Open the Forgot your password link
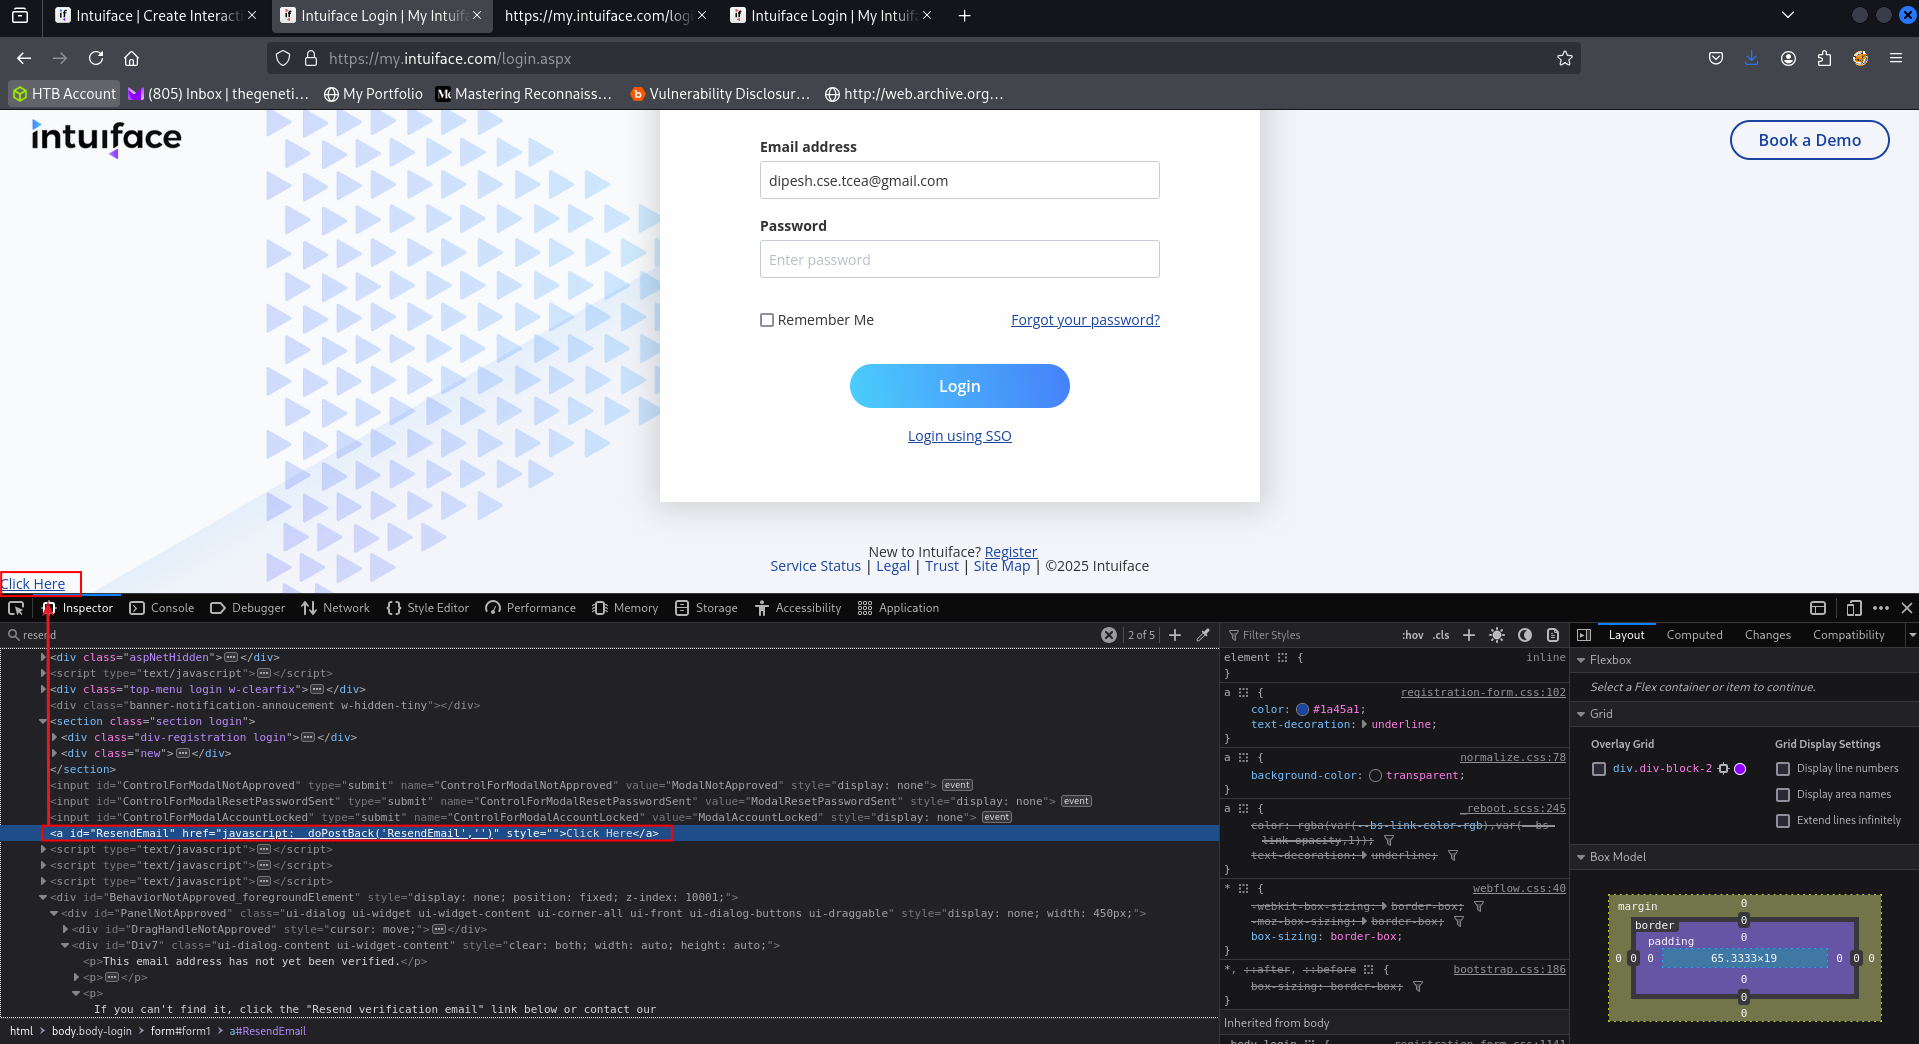The width and height of the screenshot is (1919, 1044). [1085, 320]
